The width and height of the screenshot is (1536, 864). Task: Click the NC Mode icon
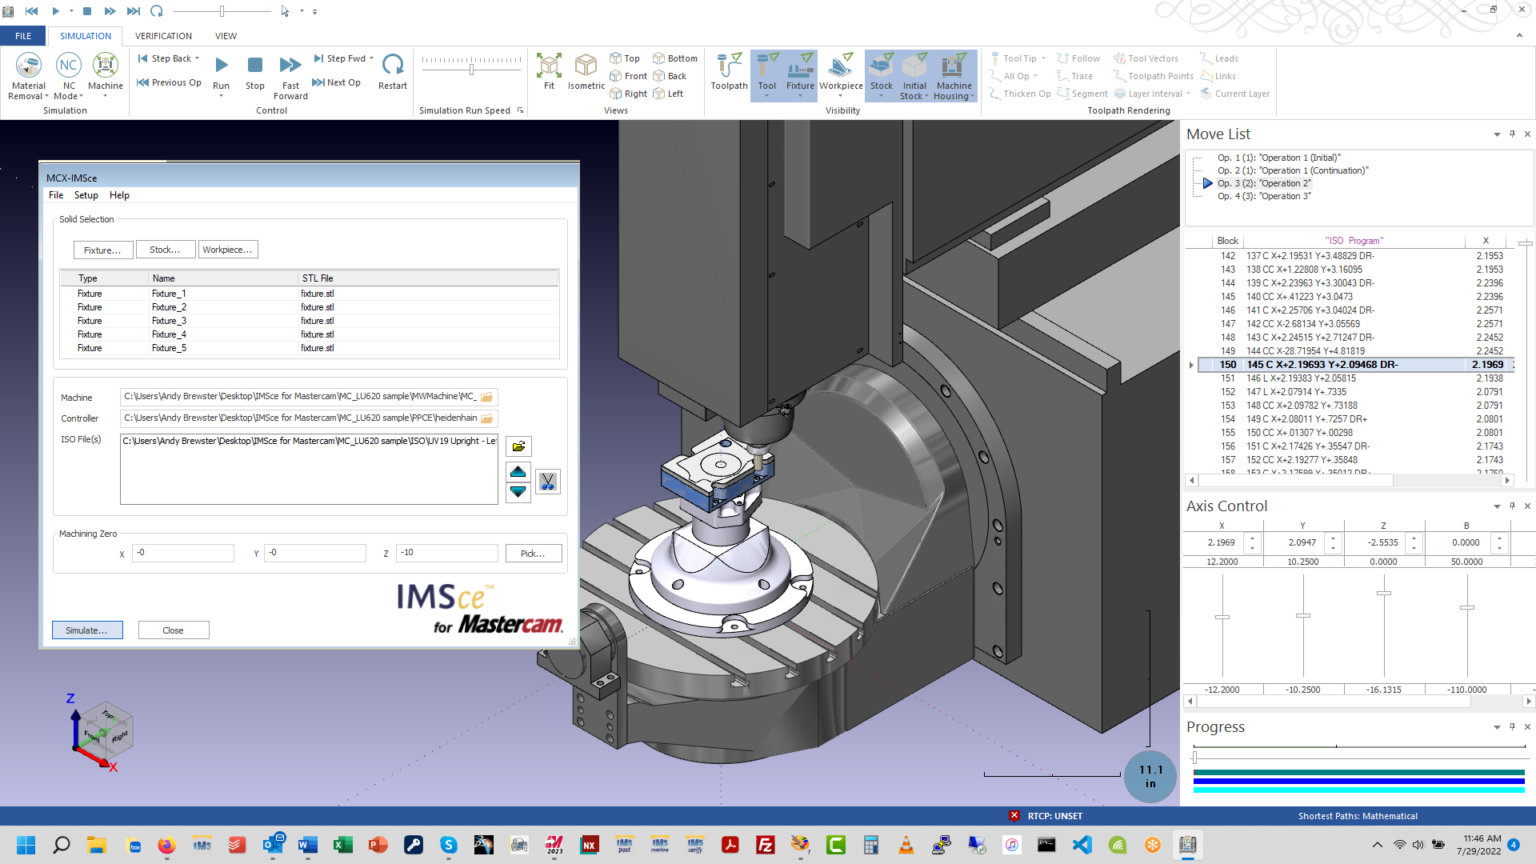pyautogui.click(x=67, y=68)
